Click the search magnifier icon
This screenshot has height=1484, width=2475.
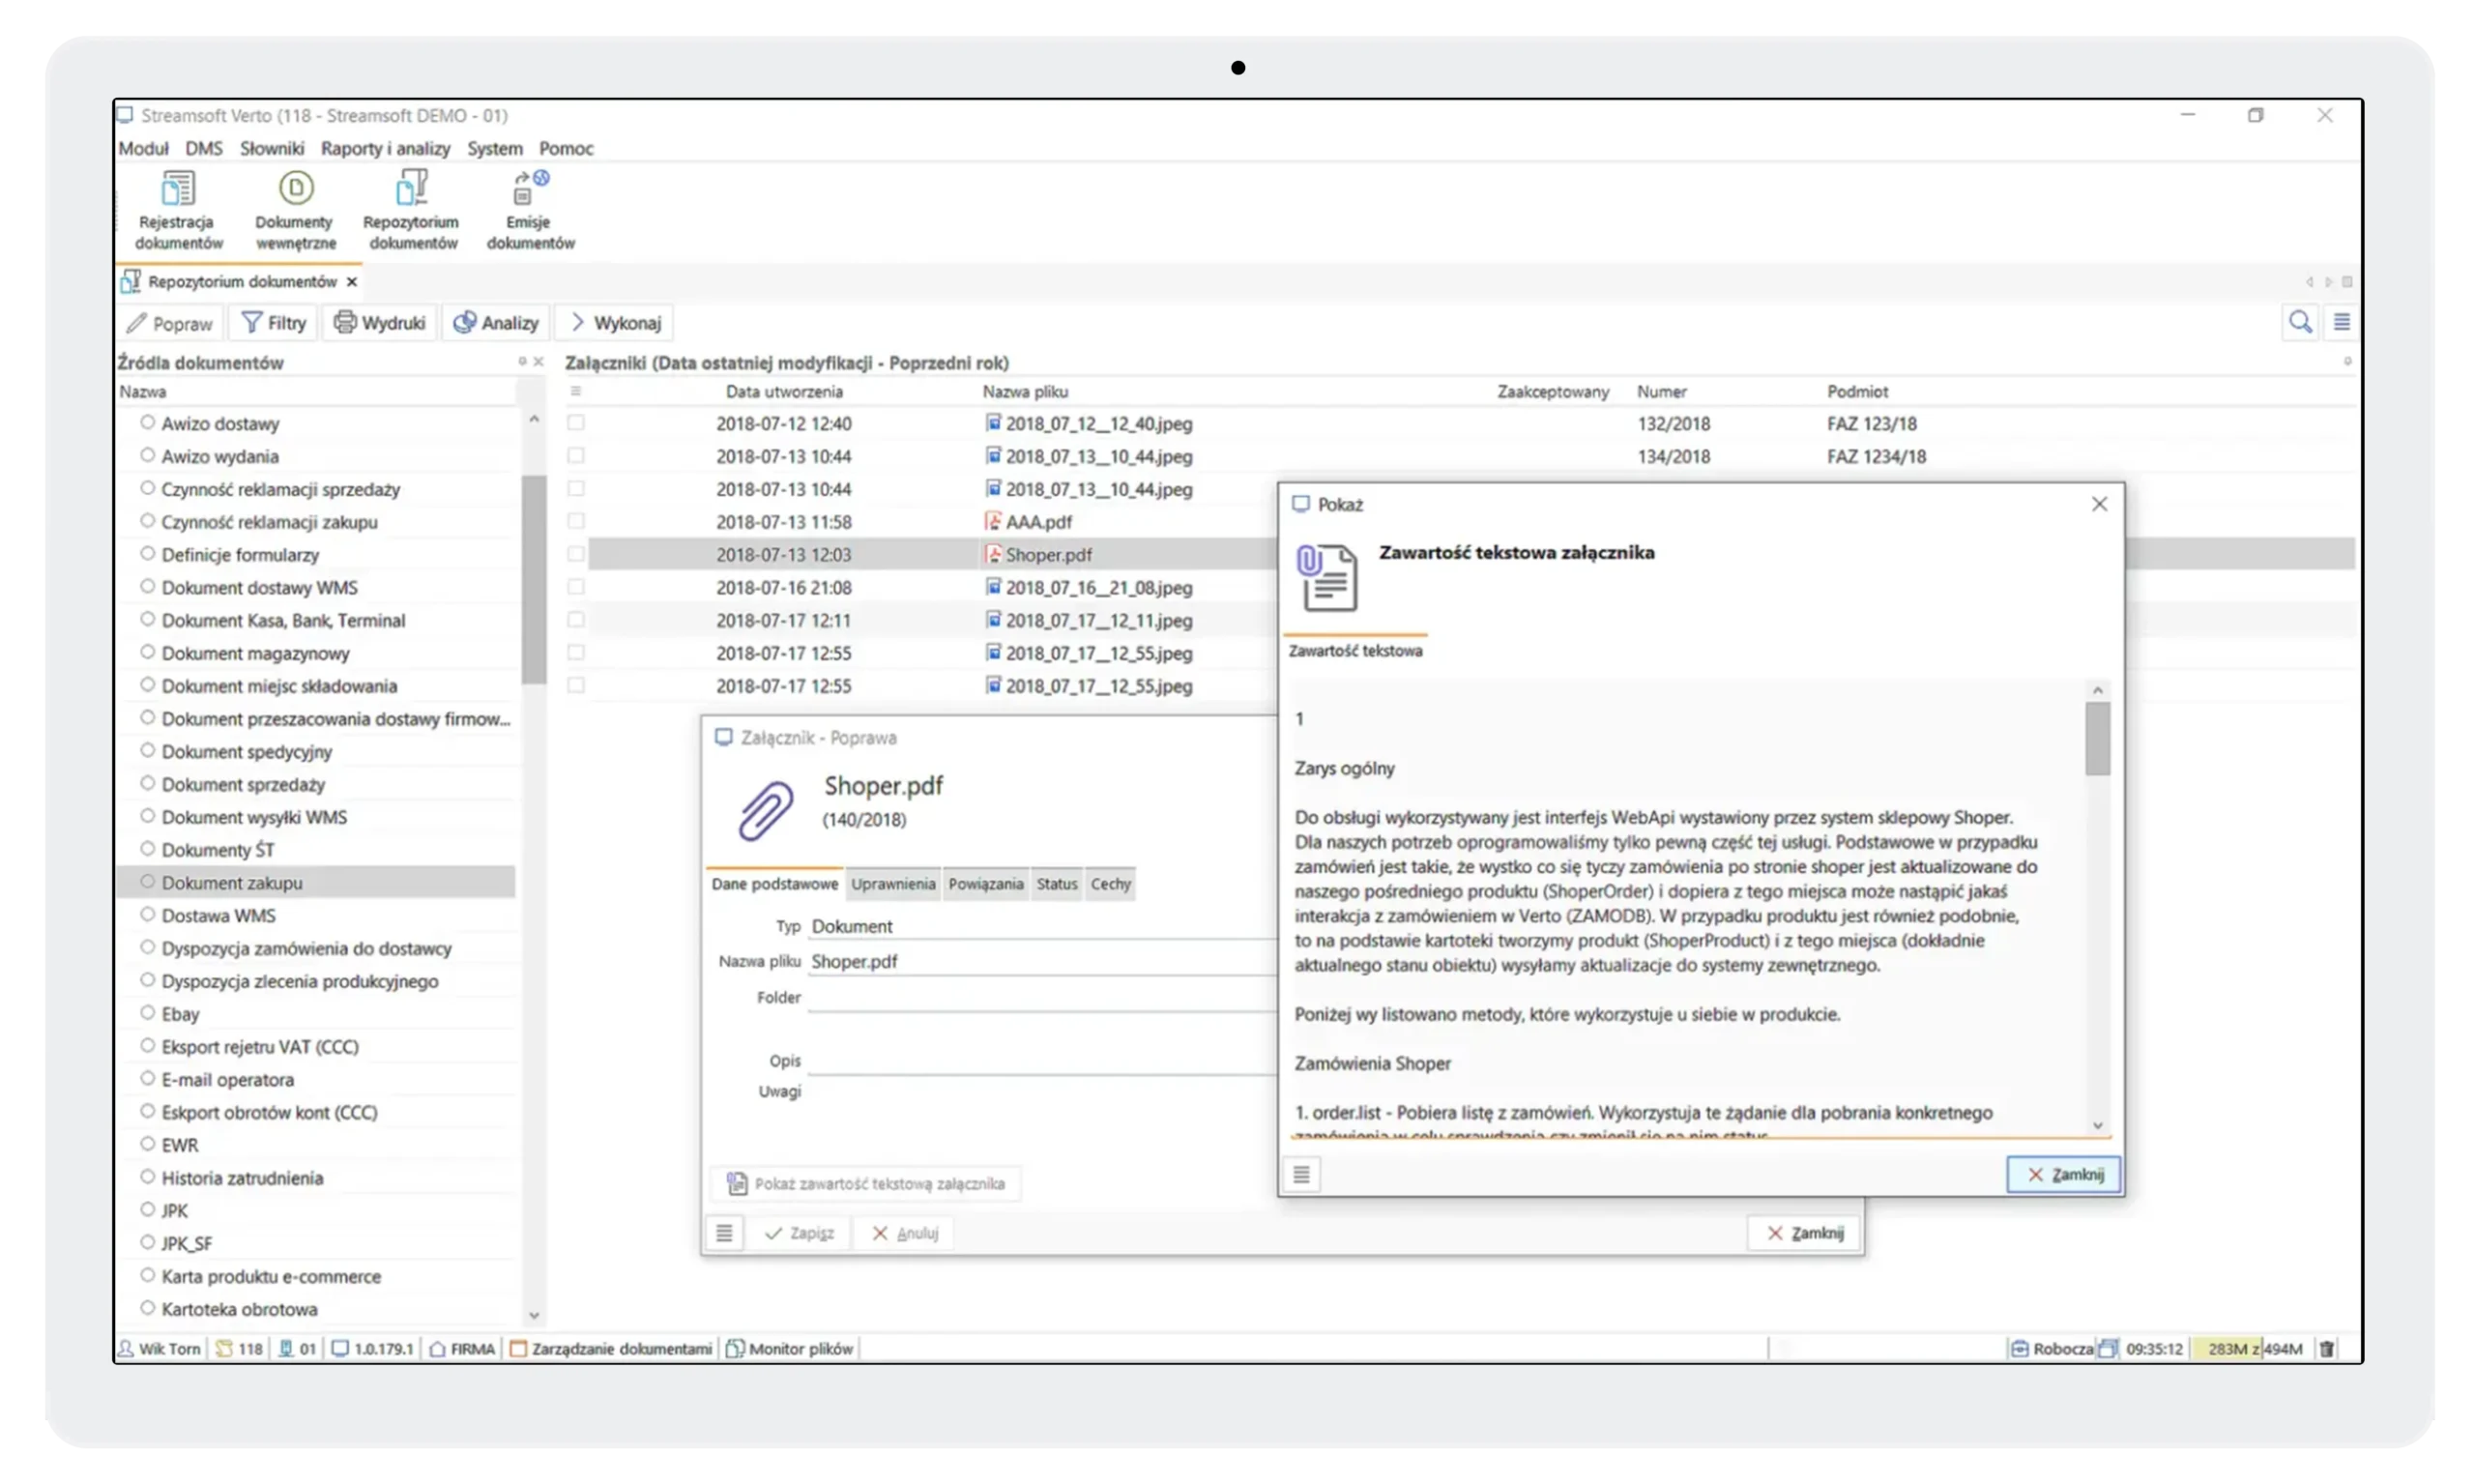(2300, 322)
